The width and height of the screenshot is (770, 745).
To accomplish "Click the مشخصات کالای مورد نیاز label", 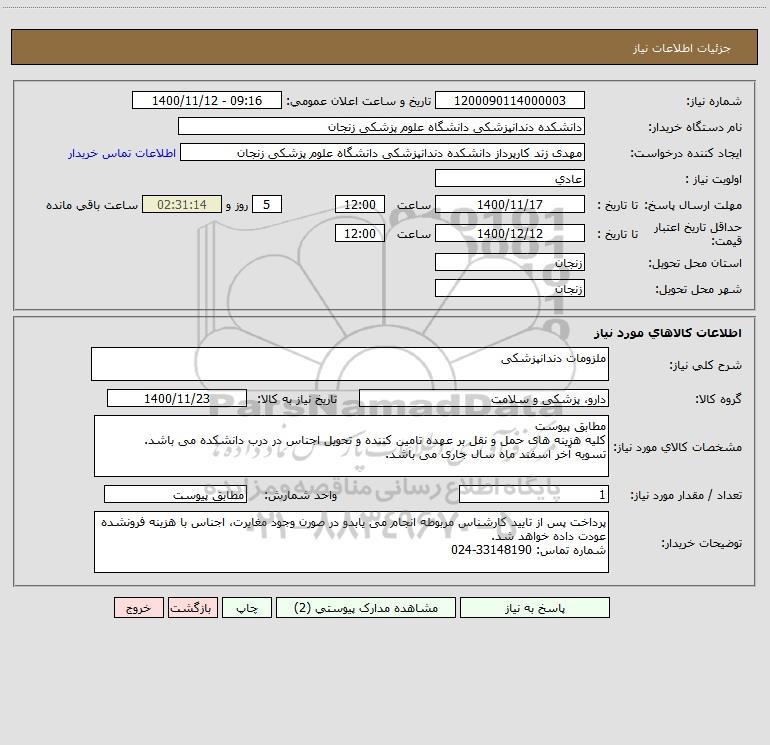I will 678,447.
